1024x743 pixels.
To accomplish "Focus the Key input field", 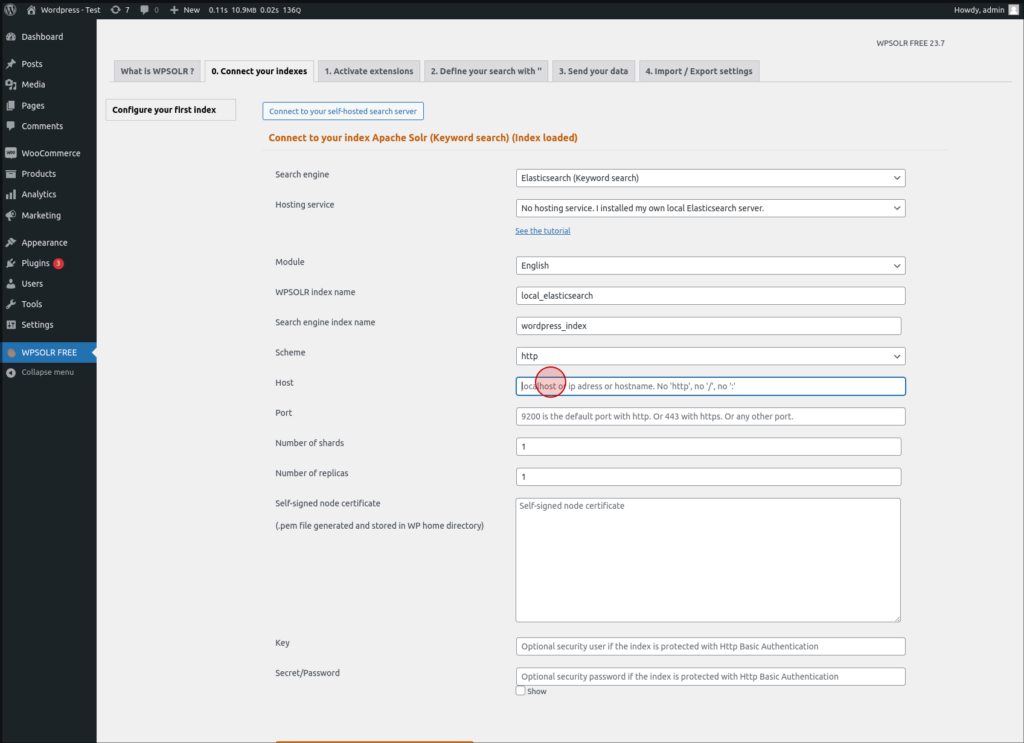I will 711,646.
